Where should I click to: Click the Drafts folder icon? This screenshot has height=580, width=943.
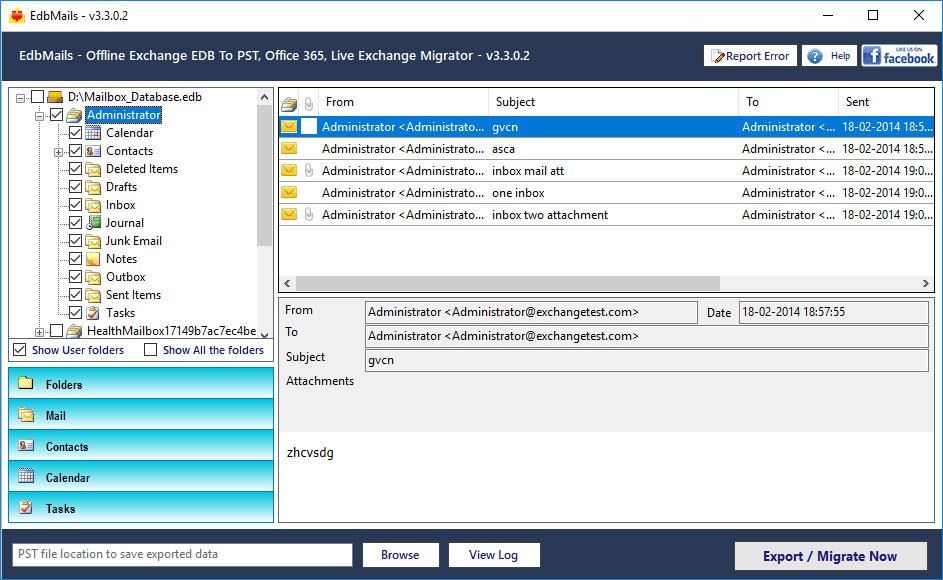[93, 187]
